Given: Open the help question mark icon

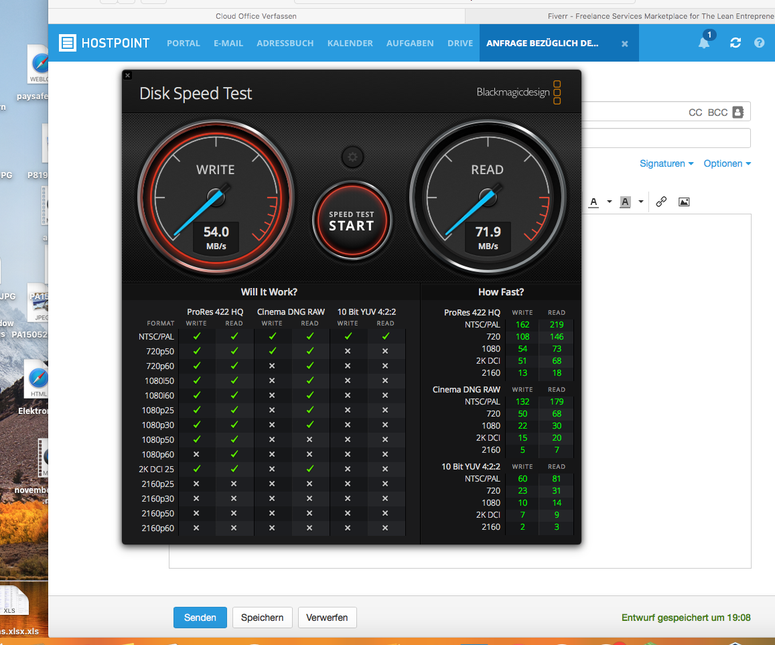Looking at the screenshot, I should click(x=760, y=43).
